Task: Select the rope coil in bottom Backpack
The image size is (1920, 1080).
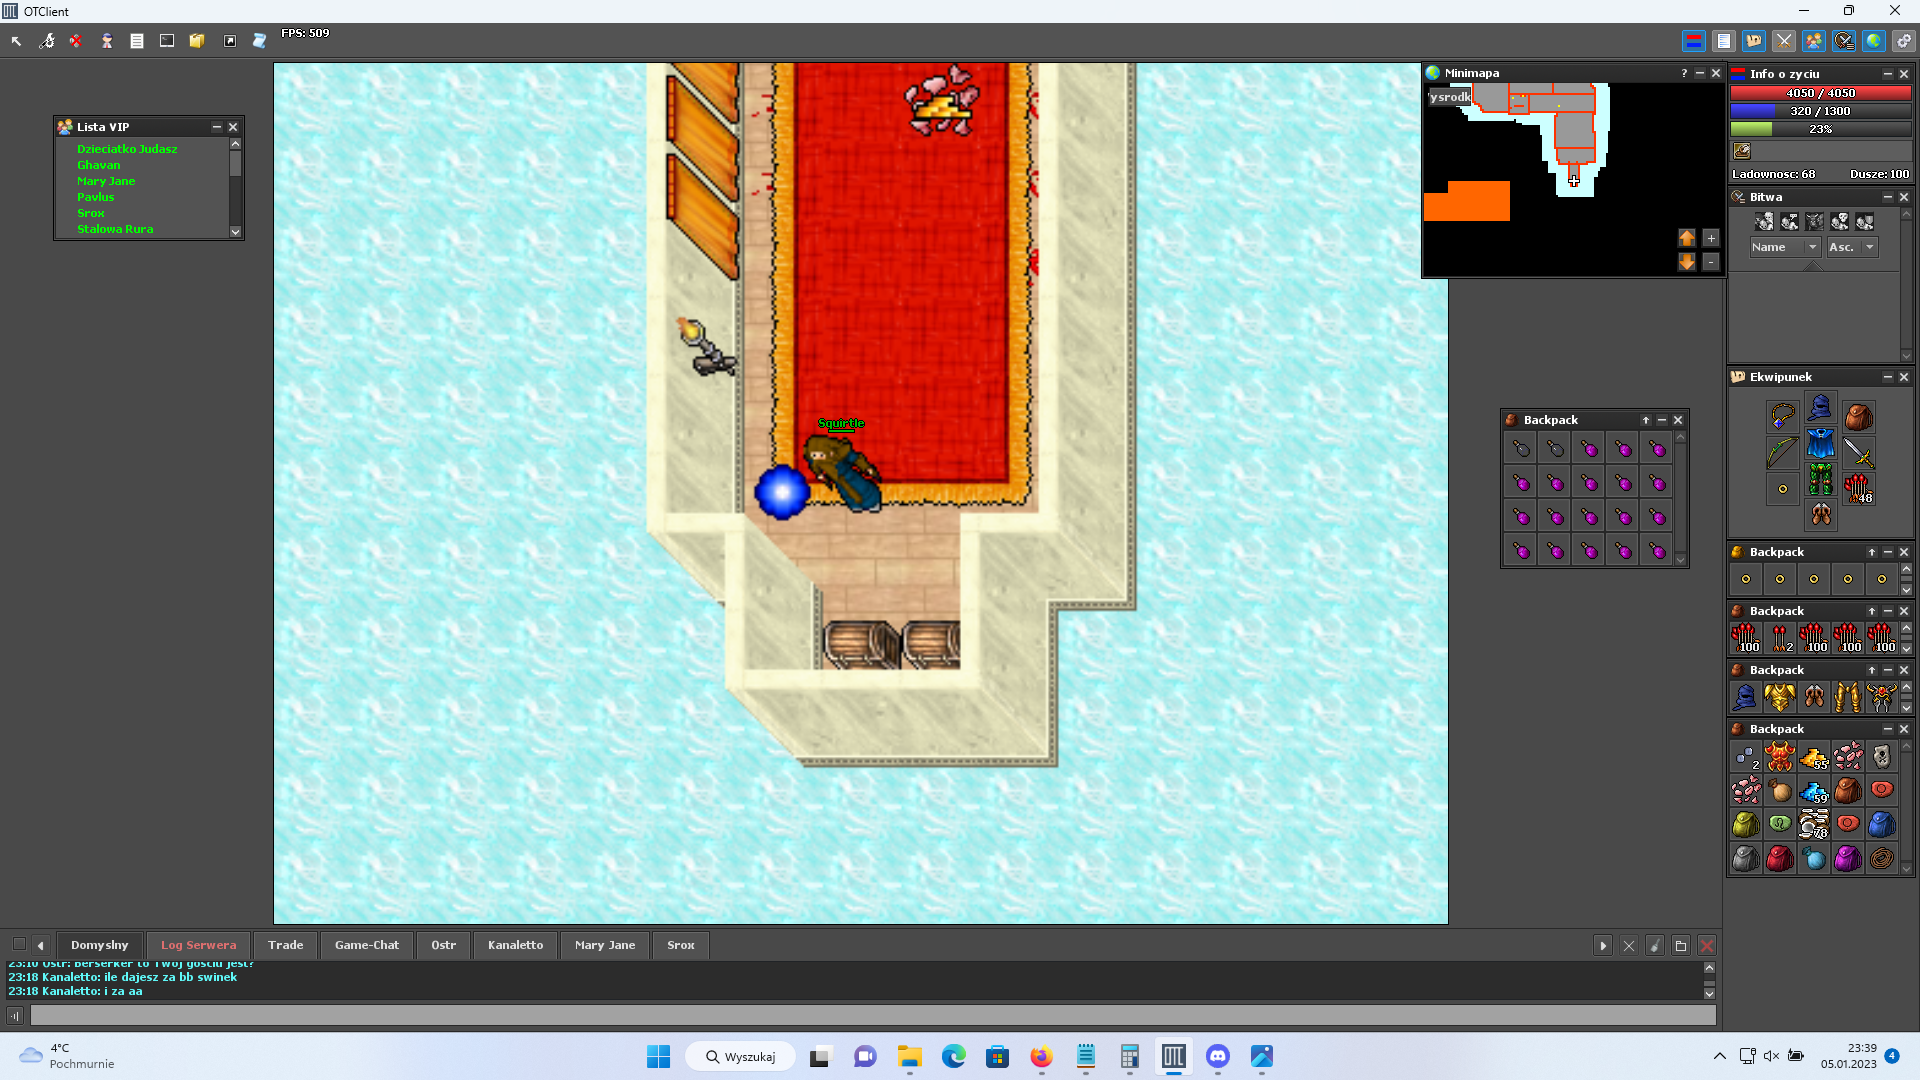Action: click(x=1882, y=859)
